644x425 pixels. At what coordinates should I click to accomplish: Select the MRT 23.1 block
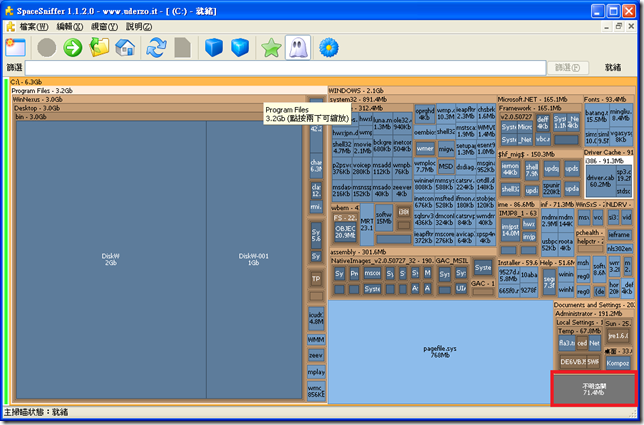tap(367, 224)
